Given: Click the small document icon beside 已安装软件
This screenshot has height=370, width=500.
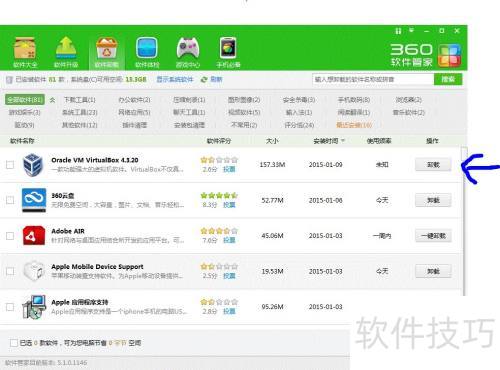Looking at the screenshot, I should pos(9,80).
